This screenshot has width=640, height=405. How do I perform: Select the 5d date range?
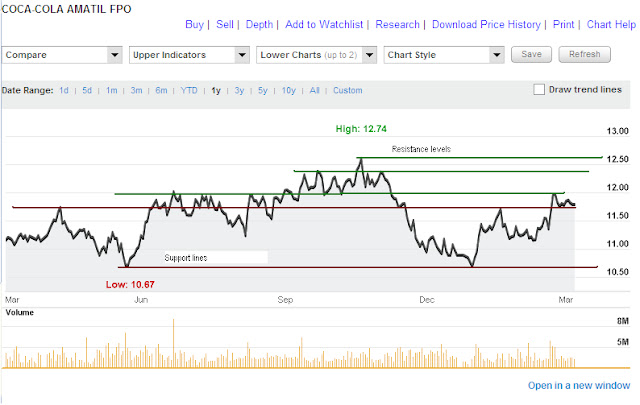[x=87, y=90]
